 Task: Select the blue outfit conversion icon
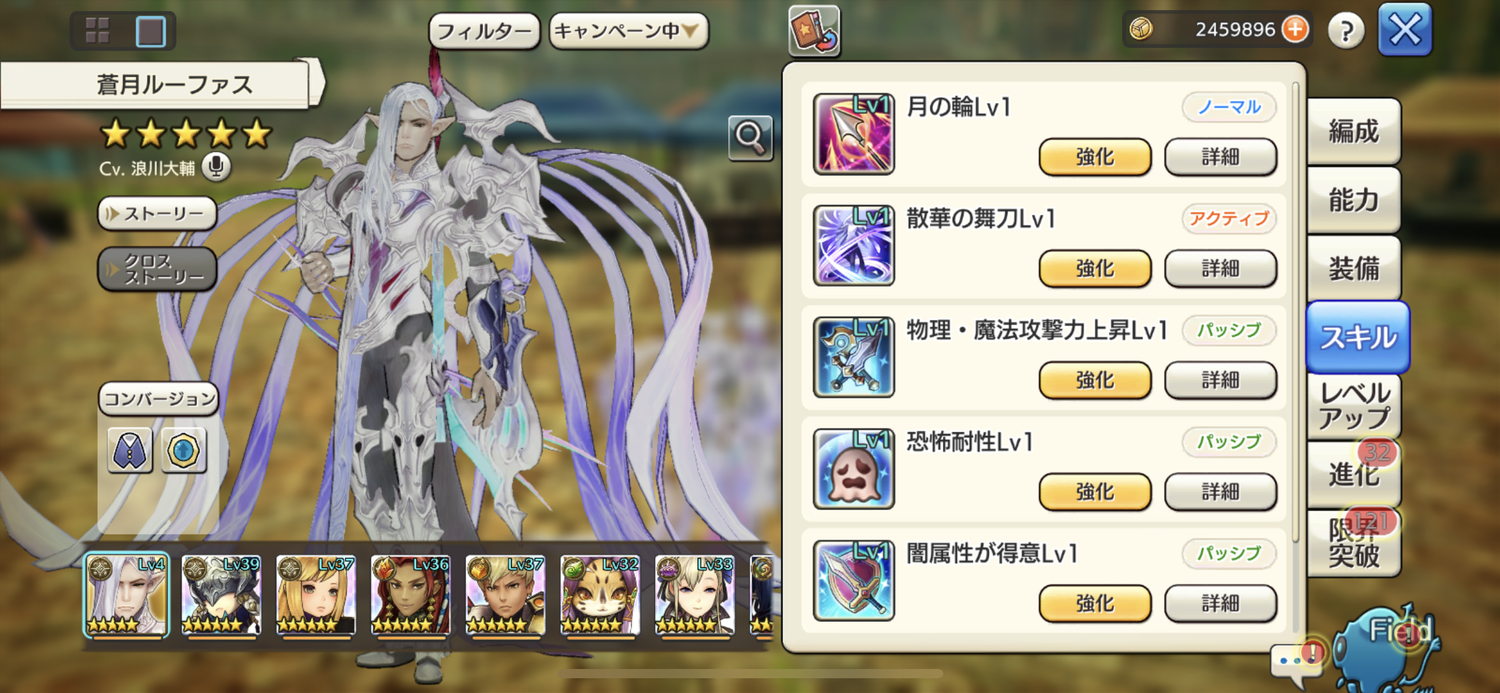130,450
